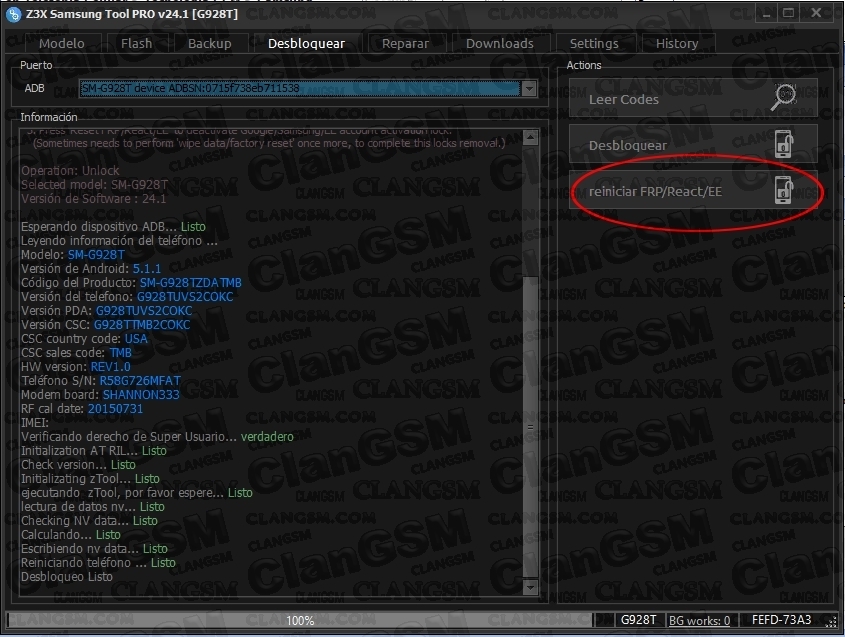Click CSC country code USA value
Image resolution: width=845 pixels, height=637 pixels.
click(x=136, y=338)
